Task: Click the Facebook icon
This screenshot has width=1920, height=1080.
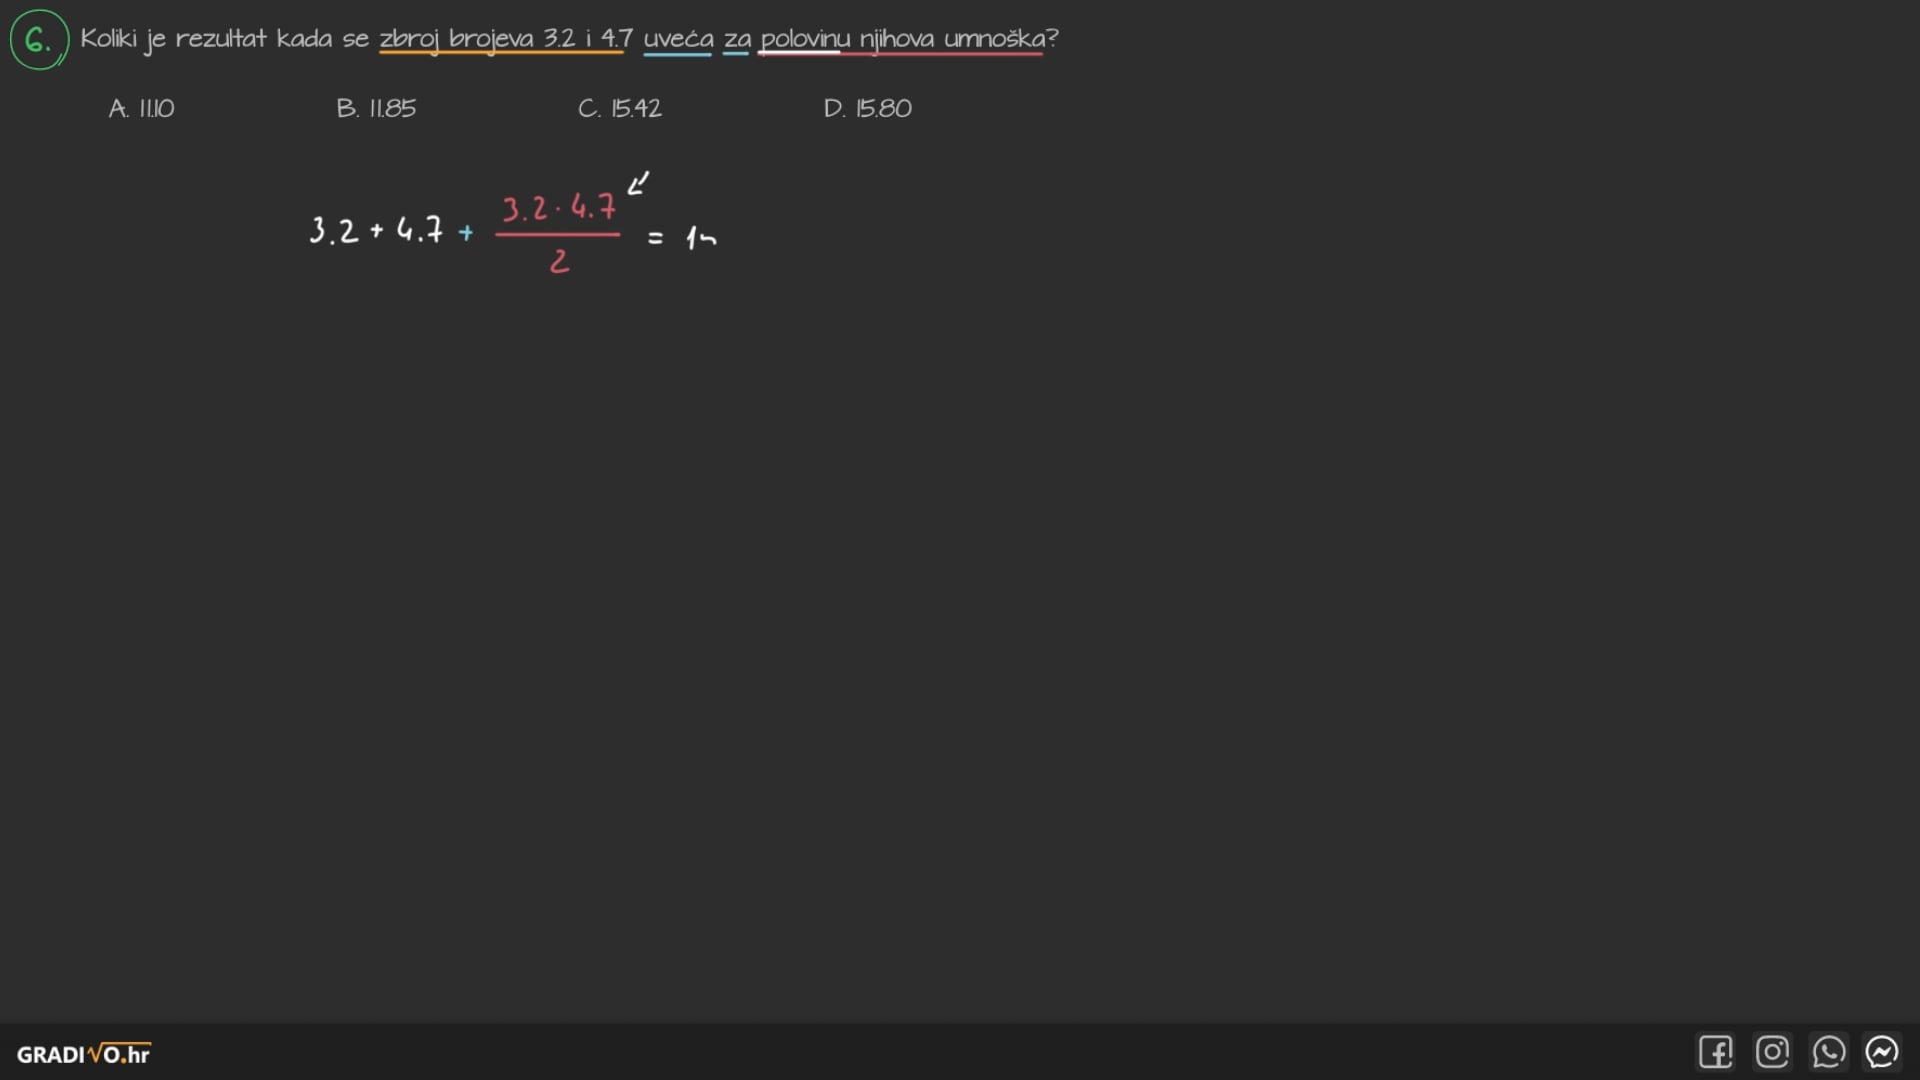Action: (1715, 1052)
